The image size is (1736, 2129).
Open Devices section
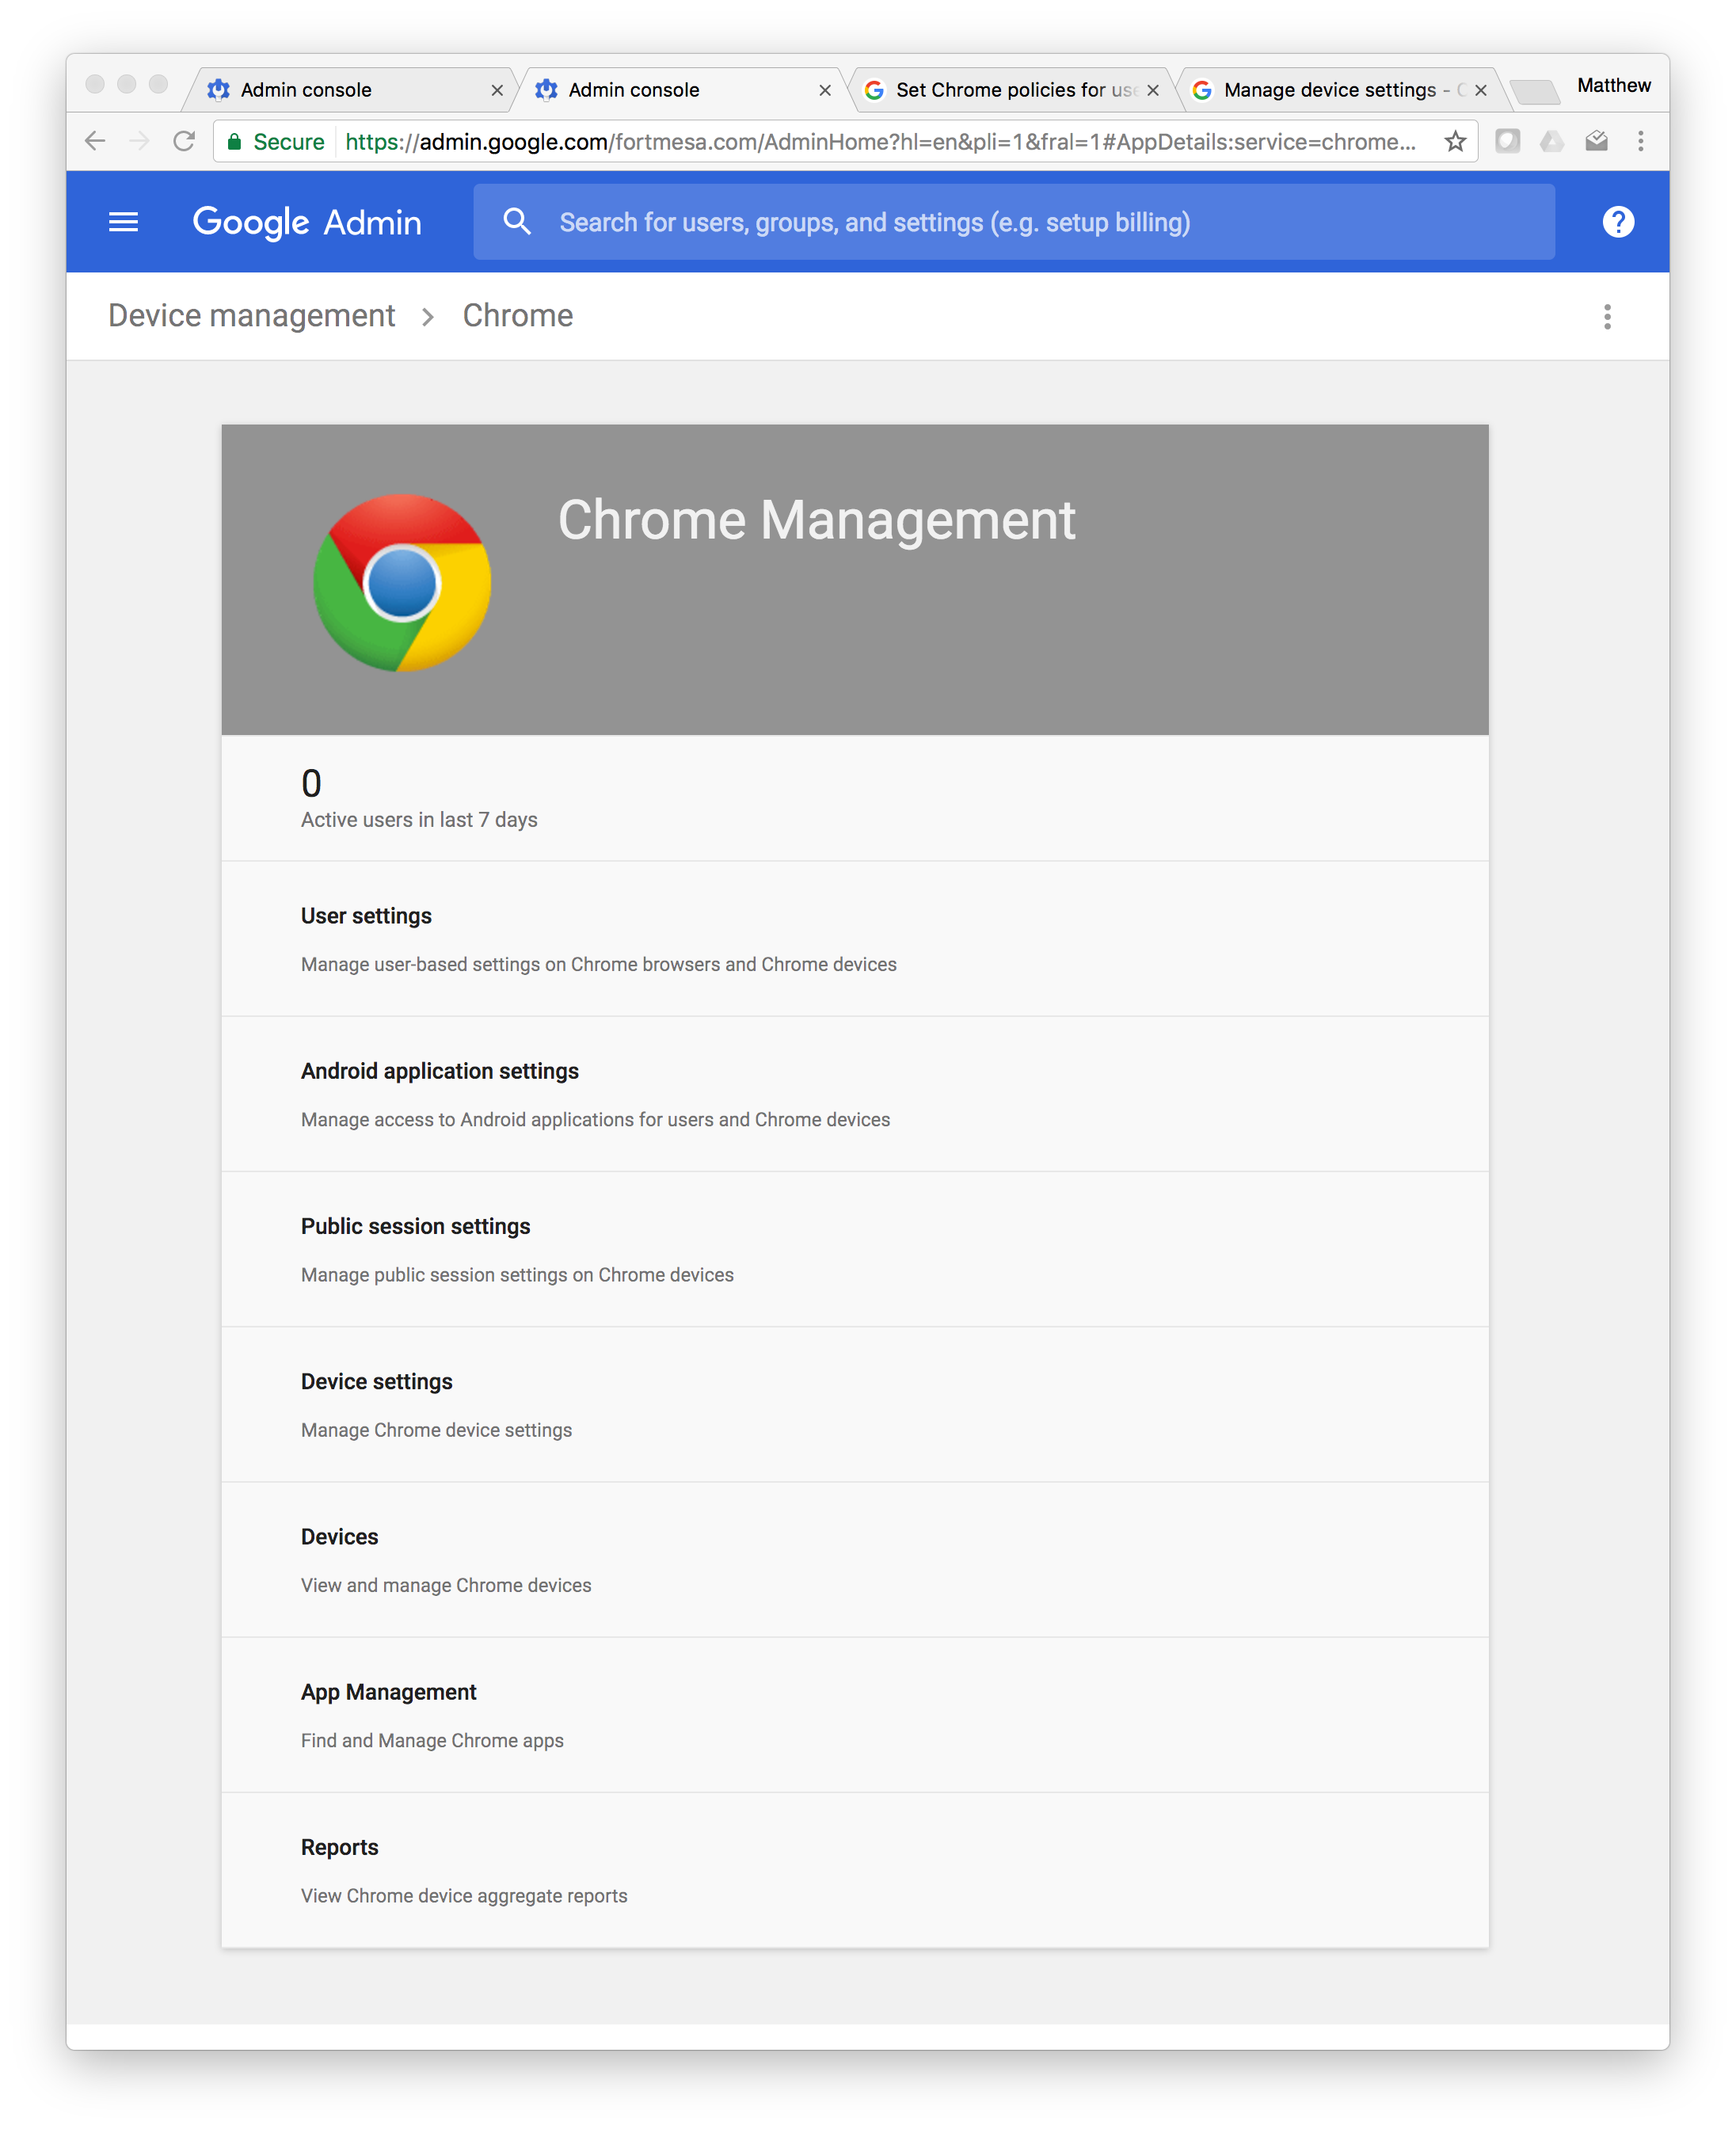click(855, 1560)
